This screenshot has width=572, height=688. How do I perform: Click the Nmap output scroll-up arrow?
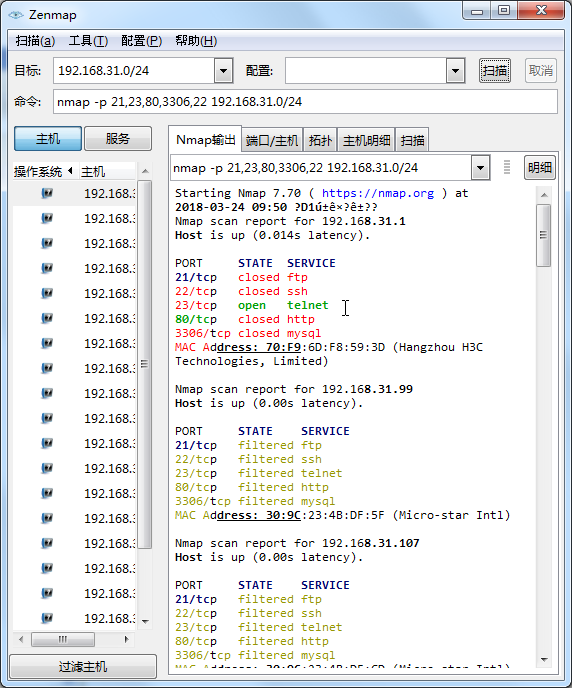tap(544, 195)
